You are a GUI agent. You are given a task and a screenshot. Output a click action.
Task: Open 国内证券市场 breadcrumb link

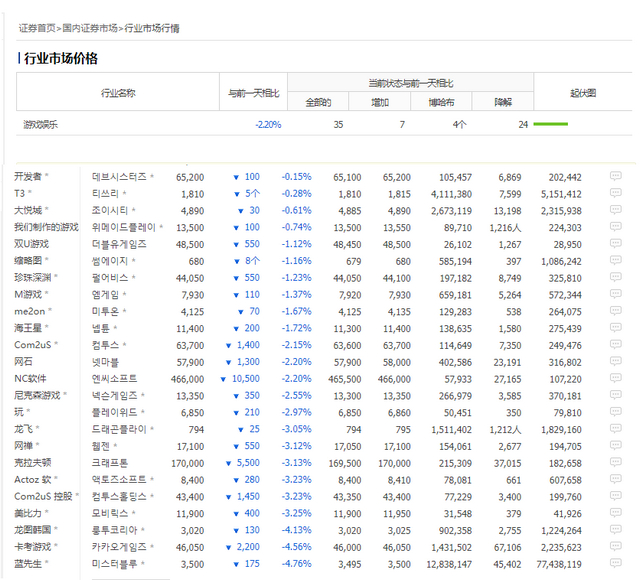pyautogui.click(x=90, y=28)
